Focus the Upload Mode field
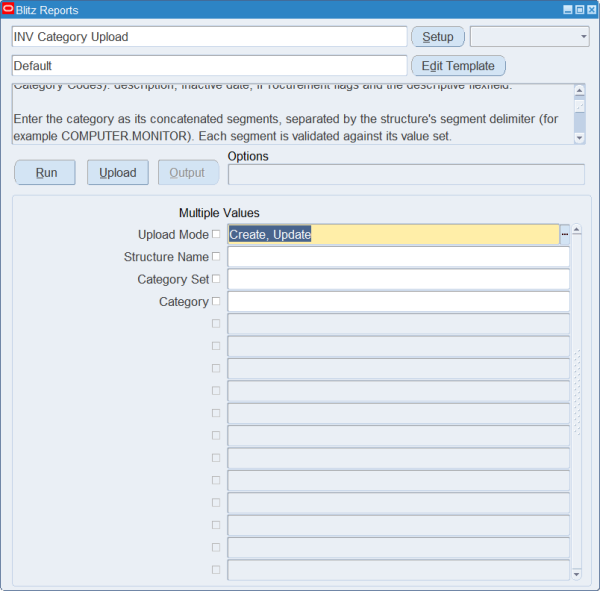This screenshot has width=600, height=591. point(393,234)
